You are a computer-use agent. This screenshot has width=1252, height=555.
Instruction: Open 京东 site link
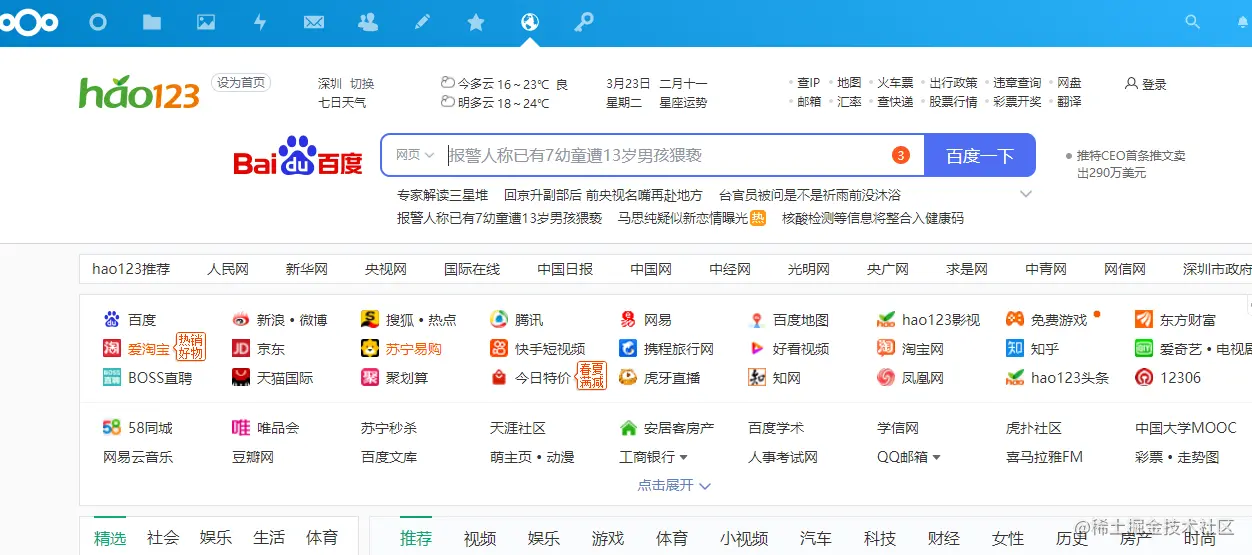(x=259, y=349)
